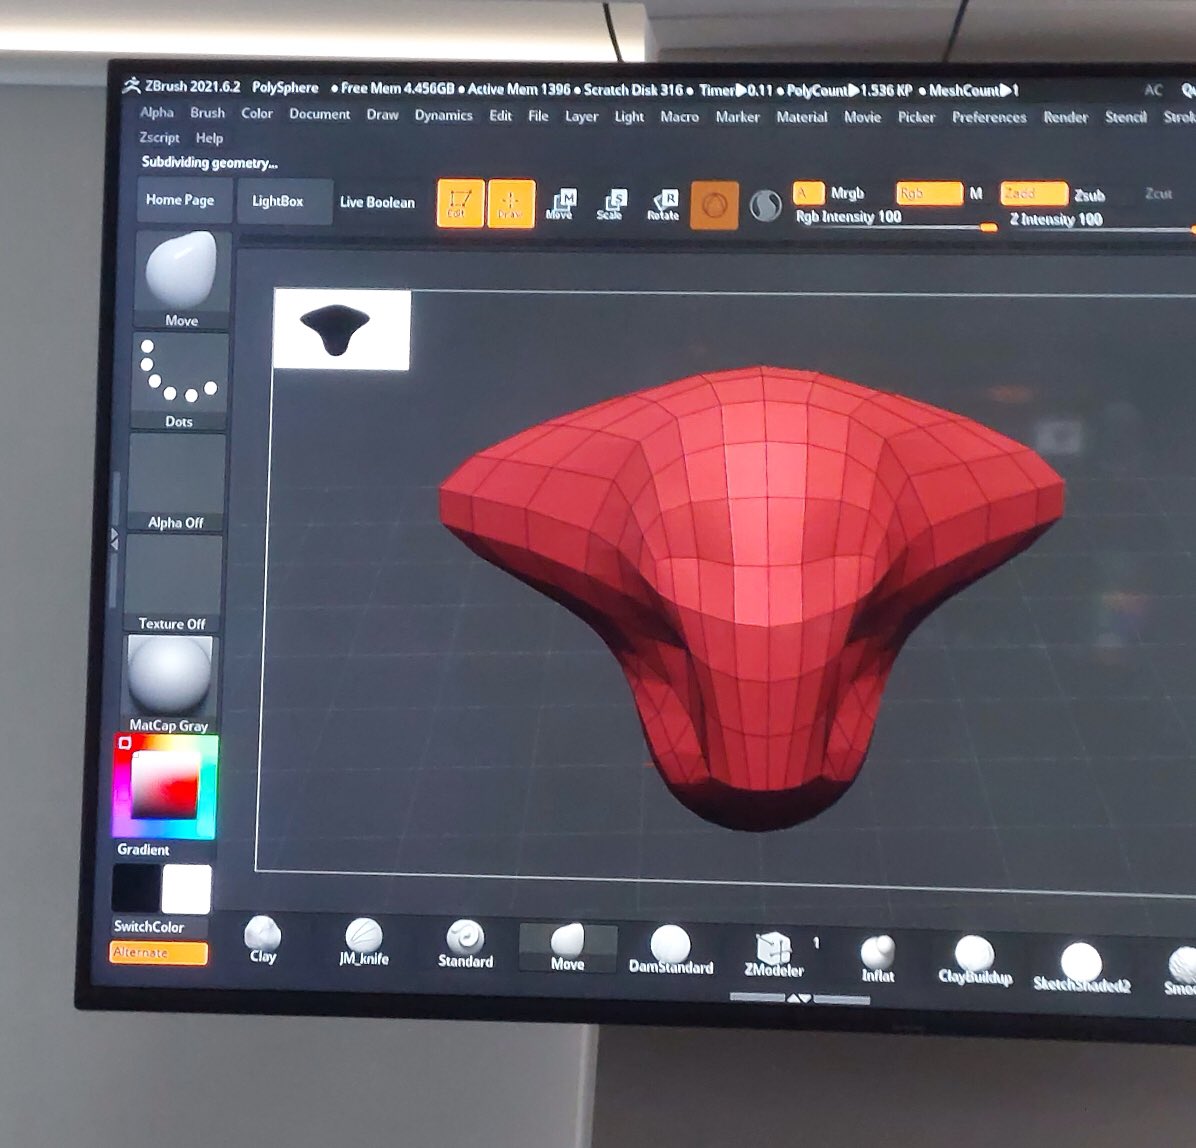Select the black secondary color swatch
Screen dimensions: 1196x1148
[x=137, y=889]
